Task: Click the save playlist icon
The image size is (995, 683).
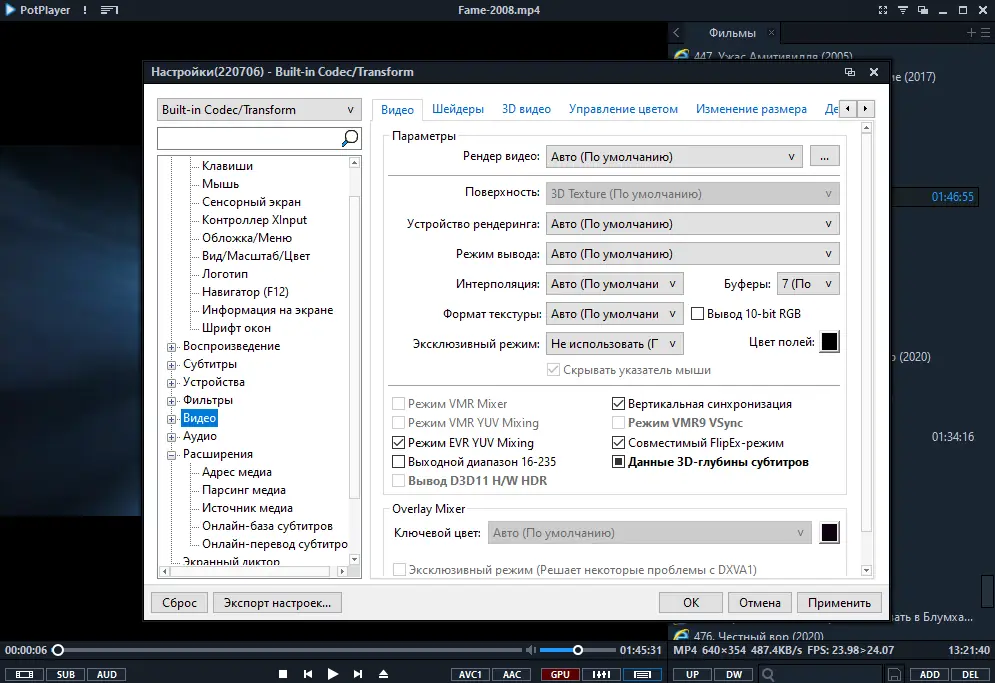Action: point(894,675)
